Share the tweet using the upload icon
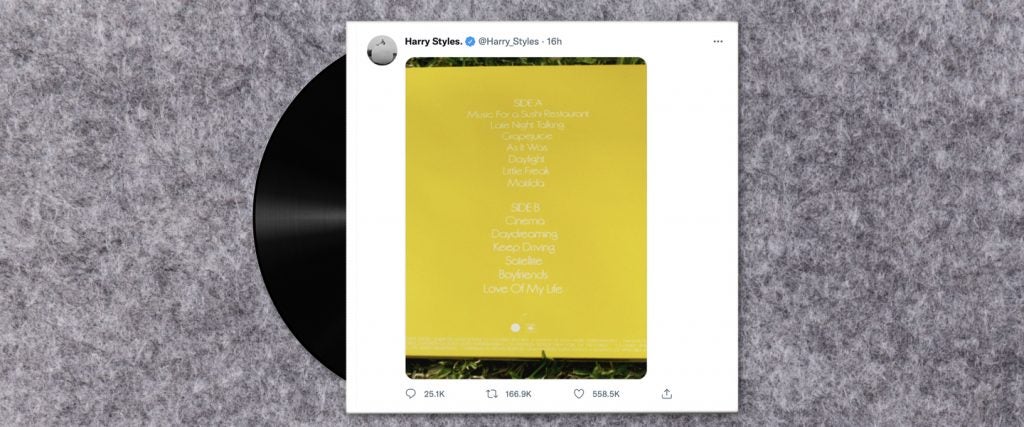This screenshot has height=427, width=1024. [x=666, y=394]
